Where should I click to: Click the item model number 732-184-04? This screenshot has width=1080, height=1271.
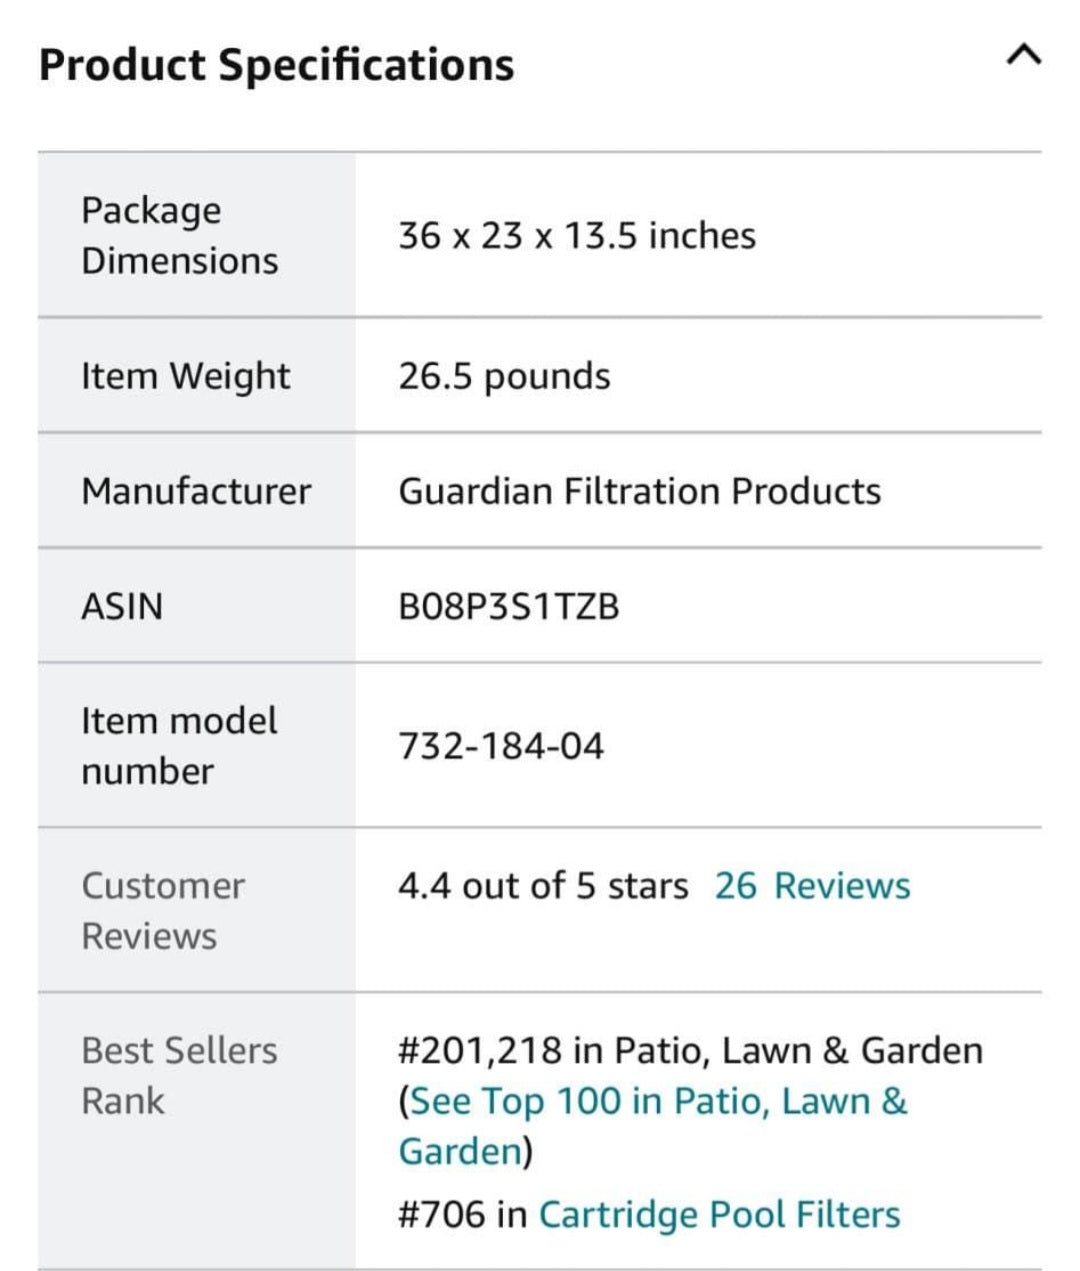click(x=501, y=747)
